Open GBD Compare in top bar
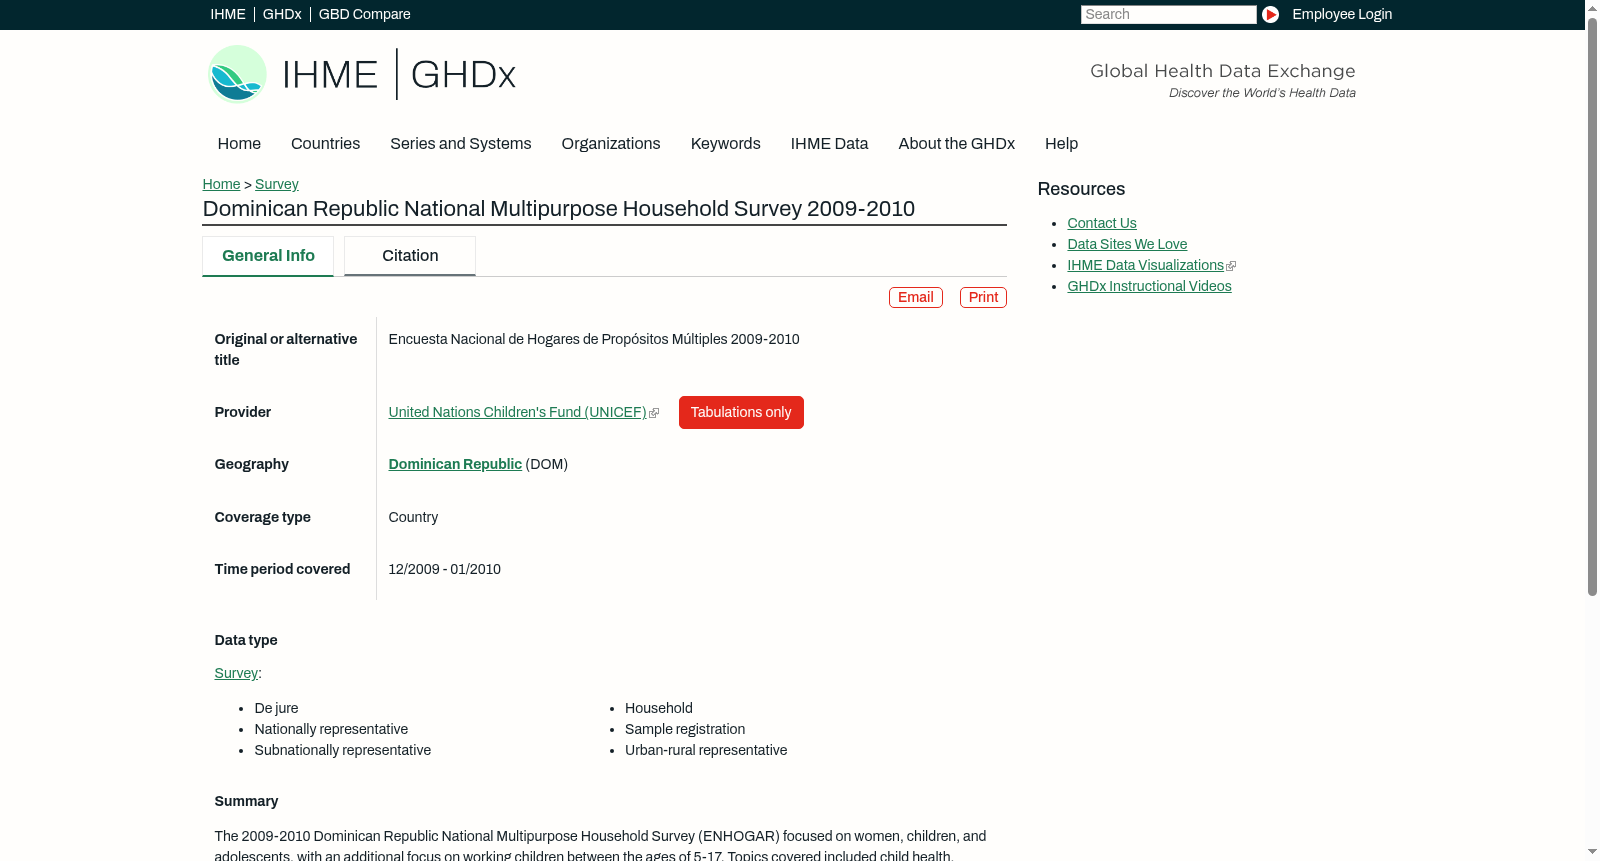 point(364,14)
